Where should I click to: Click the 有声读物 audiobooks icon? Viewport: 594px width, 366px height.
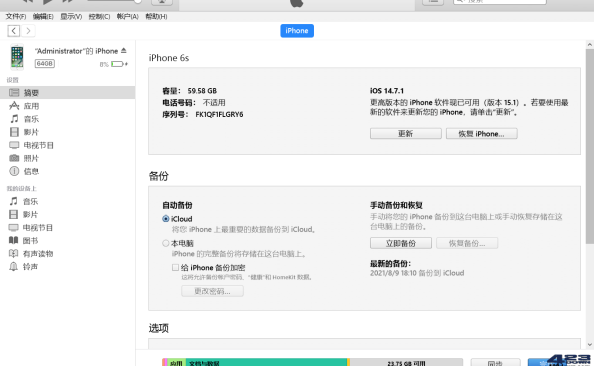(x=14, y=253)
